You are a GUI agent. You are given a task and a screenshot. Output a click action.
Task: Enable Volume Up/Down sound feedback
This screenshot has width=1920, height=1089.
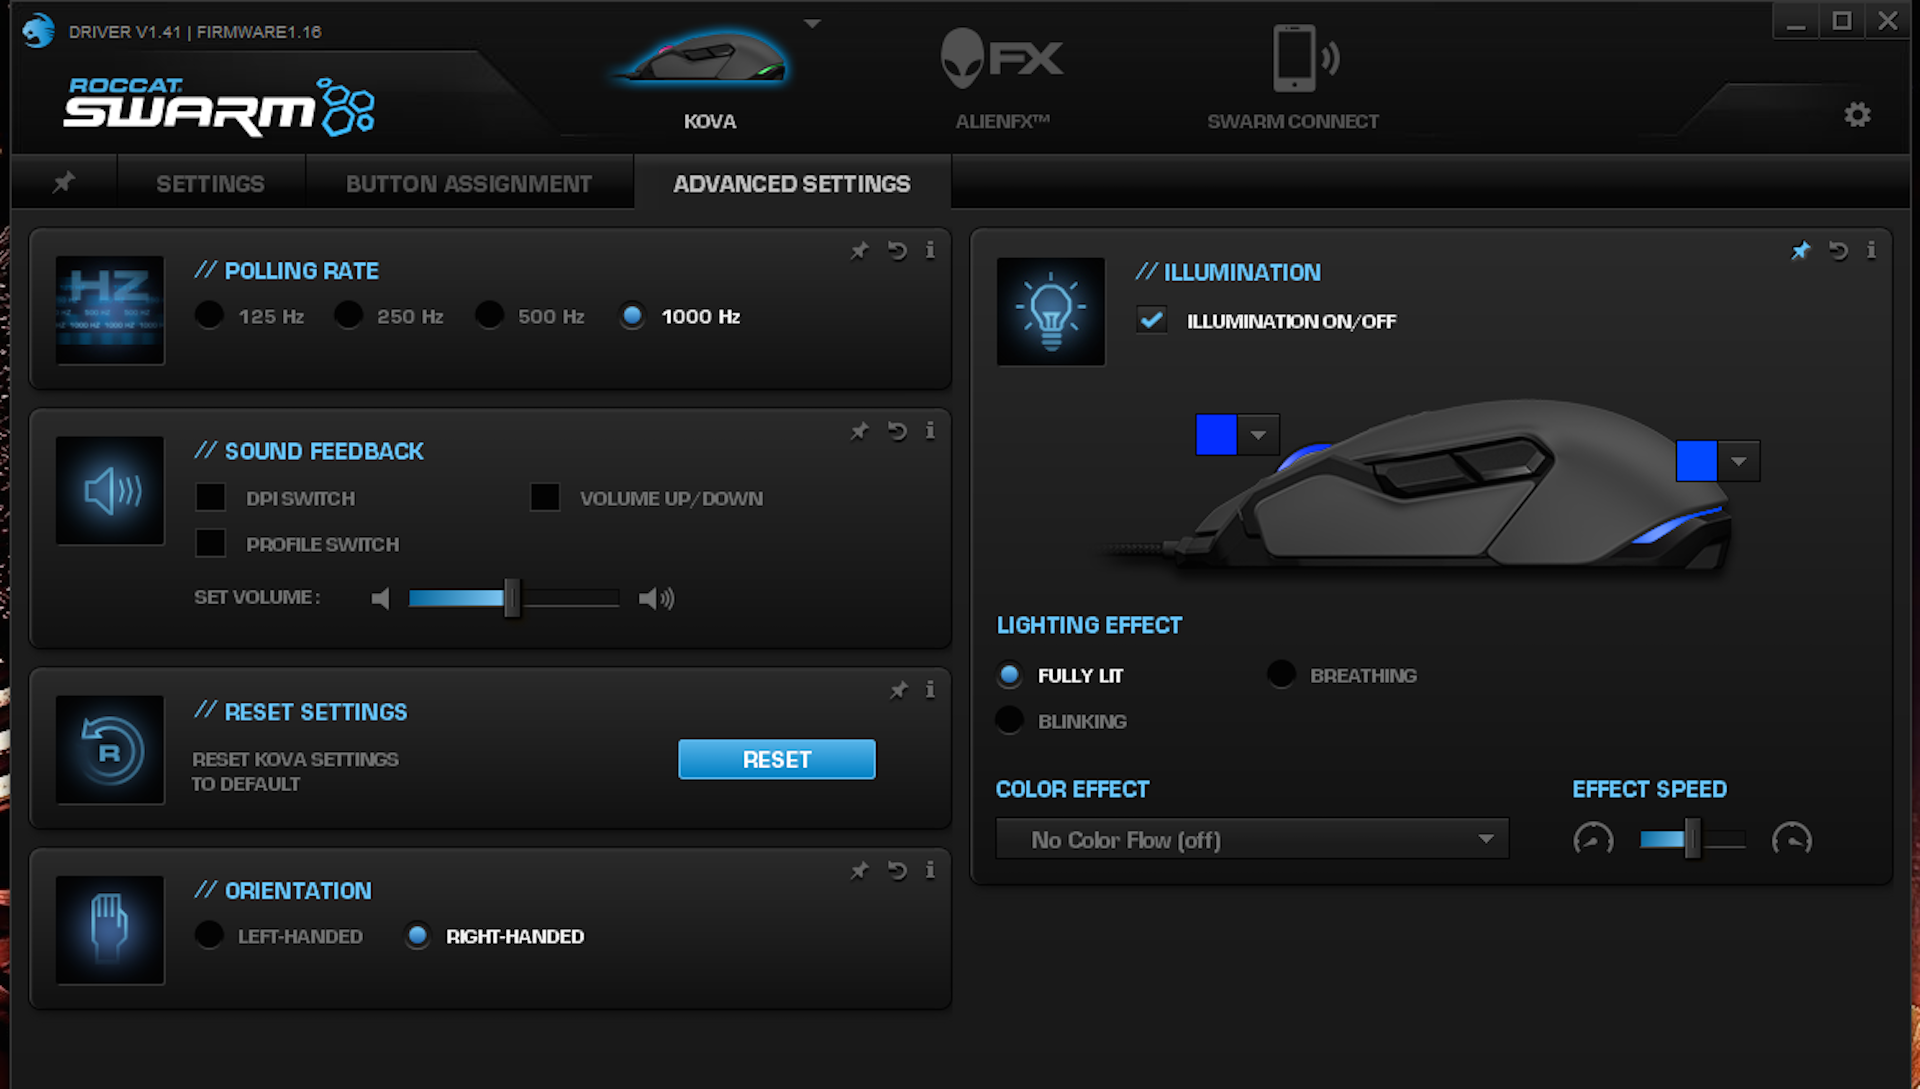(545, 497)
